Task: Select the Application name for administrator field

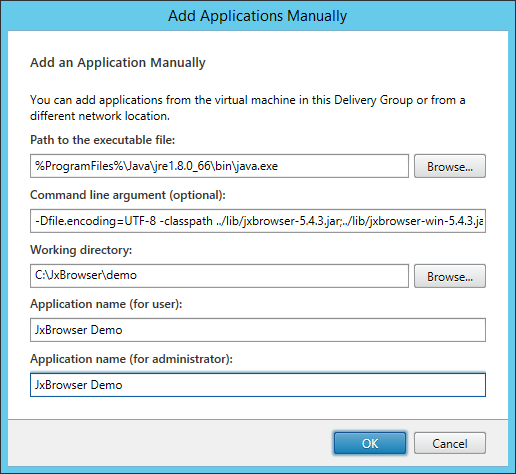Action: tap(258, 385)
